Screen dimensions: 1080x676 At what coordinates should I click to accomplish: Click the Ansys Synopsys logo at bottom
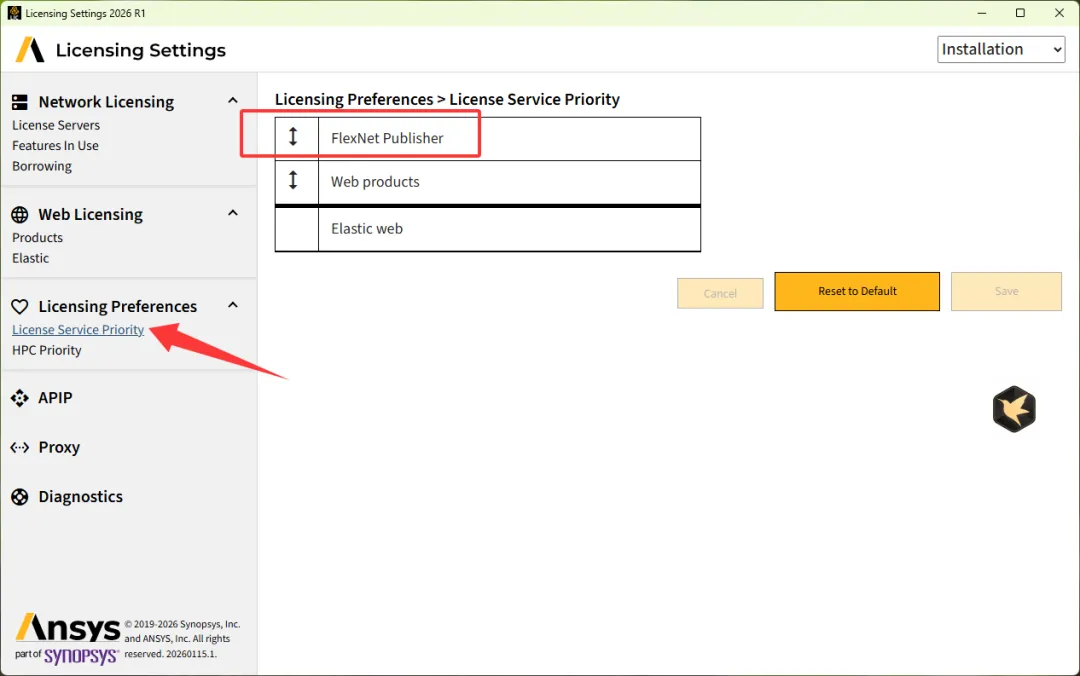click(x=68, y=639)
